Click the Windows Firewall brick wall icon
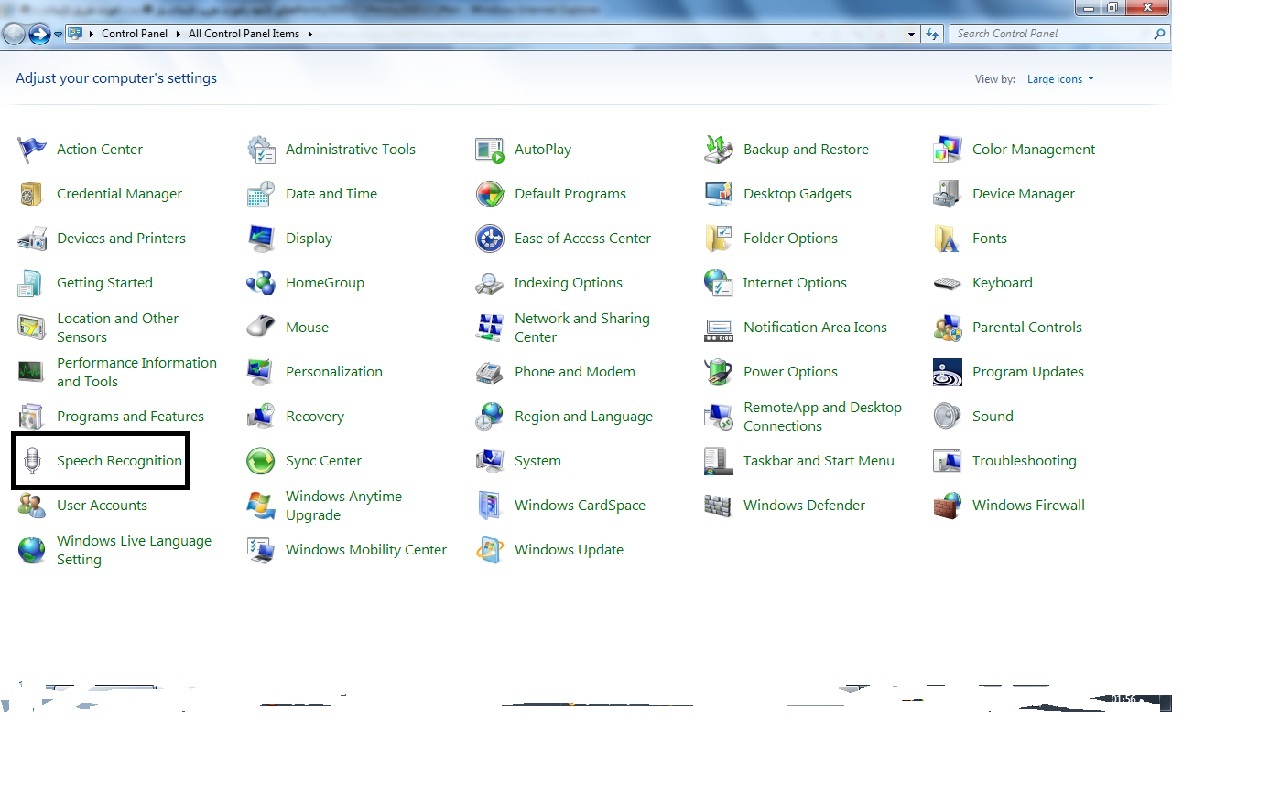The image size is (1280, 800). (947, 506)
